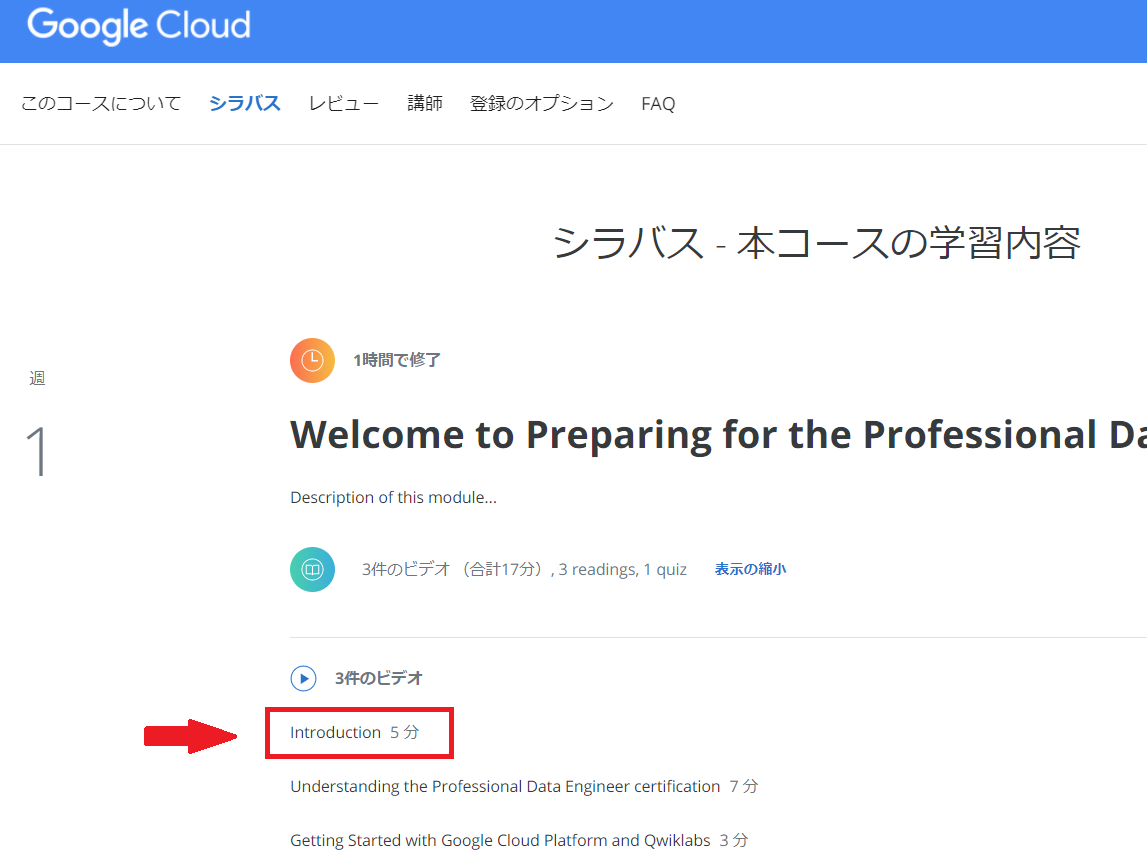Image resolution: width=1147 pixels, height=861 pixels.
Task: Click the teal book icon
Action: point(312,569)
